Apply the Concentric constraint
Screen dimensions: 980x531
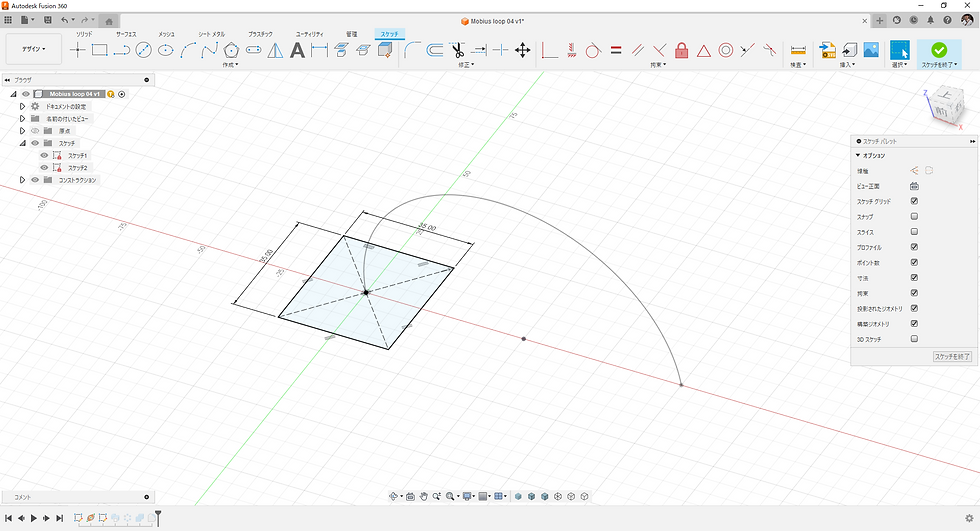pyautogui.click(x=726, y=50)
